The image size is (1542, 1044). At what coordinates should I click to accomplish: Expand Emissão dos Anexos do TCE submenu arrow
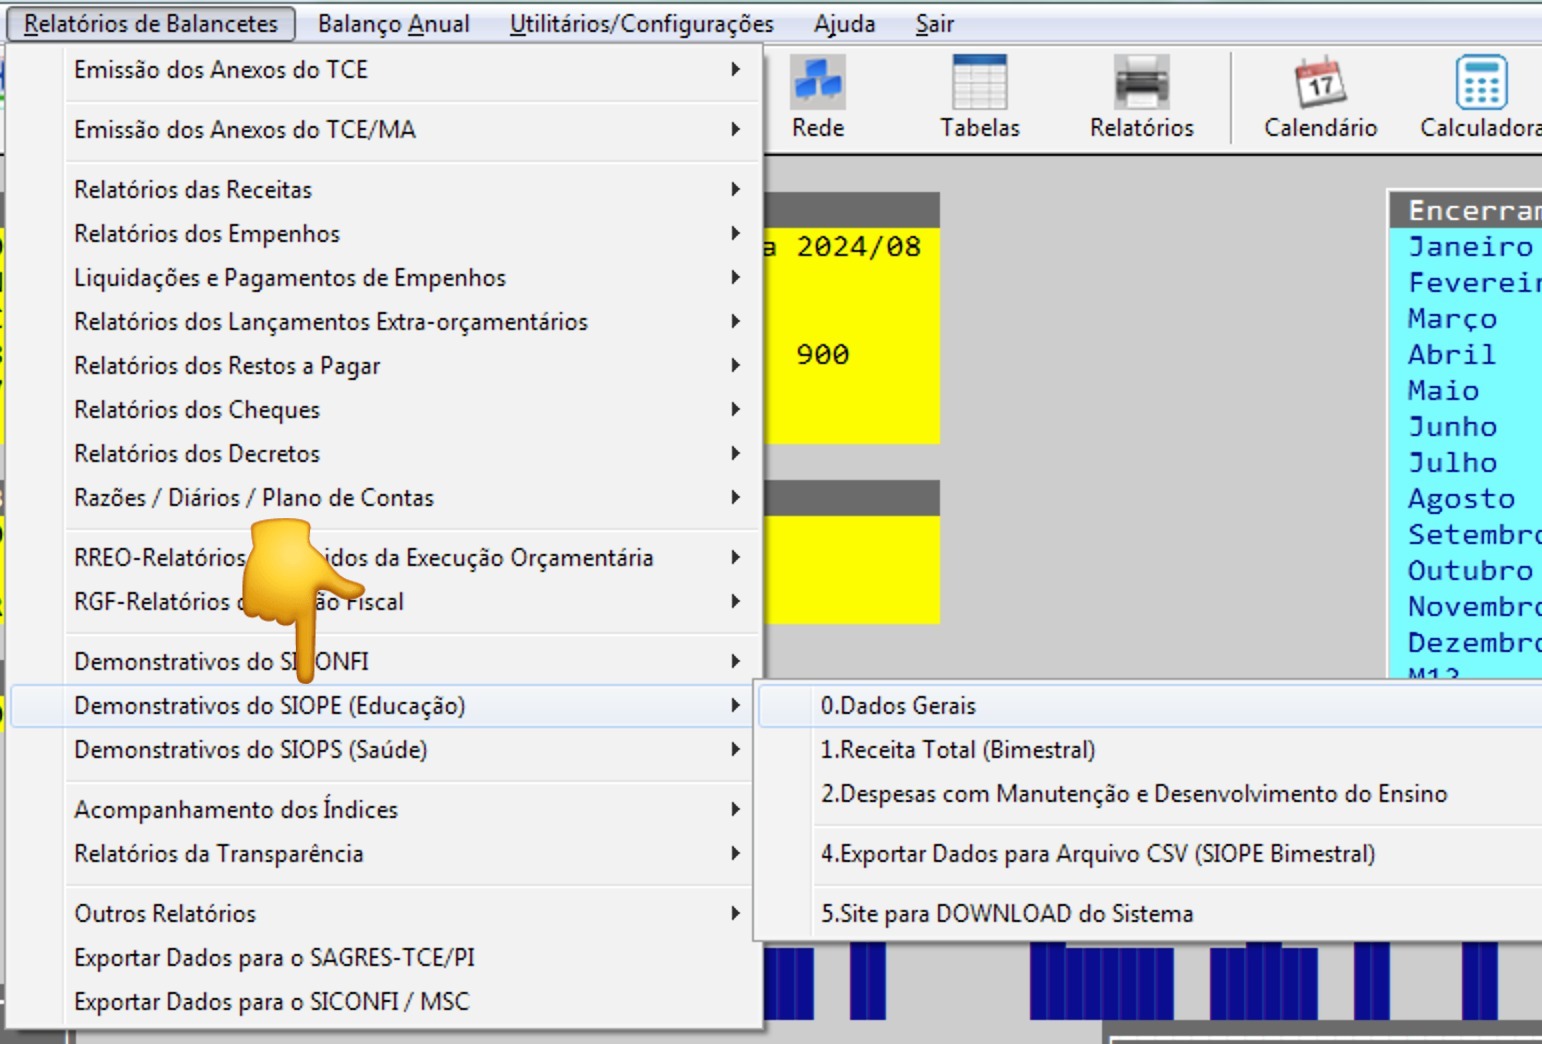pos(735,69)
